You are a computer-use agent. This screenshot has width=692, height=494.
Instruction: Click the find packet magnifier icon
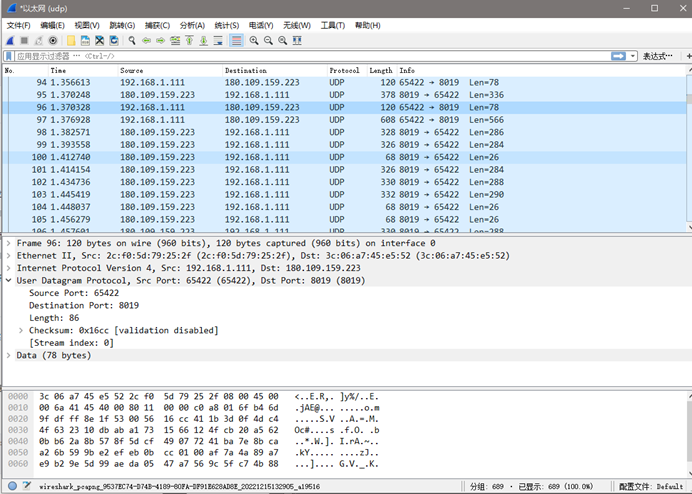tap(132, 41)
